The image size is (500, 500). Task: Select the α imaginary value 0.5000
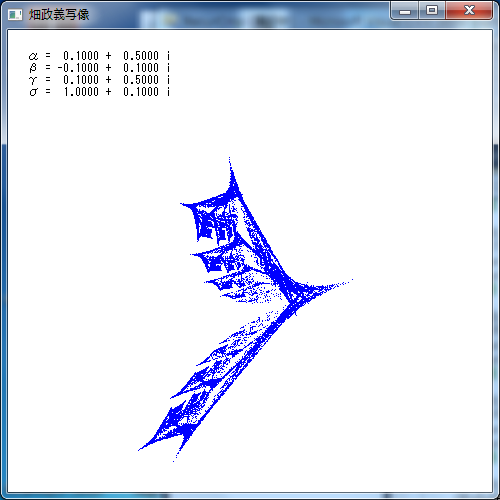click(141, 56)
